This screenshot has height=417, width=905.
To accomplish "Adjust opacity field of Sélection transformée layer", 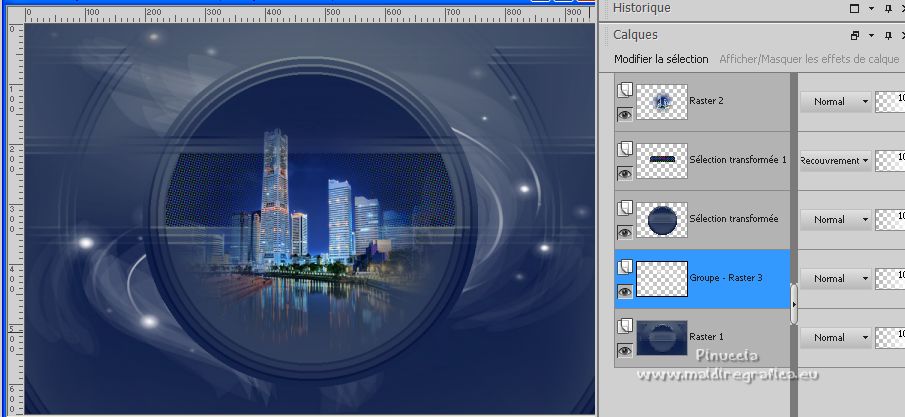I will [890, 219].
